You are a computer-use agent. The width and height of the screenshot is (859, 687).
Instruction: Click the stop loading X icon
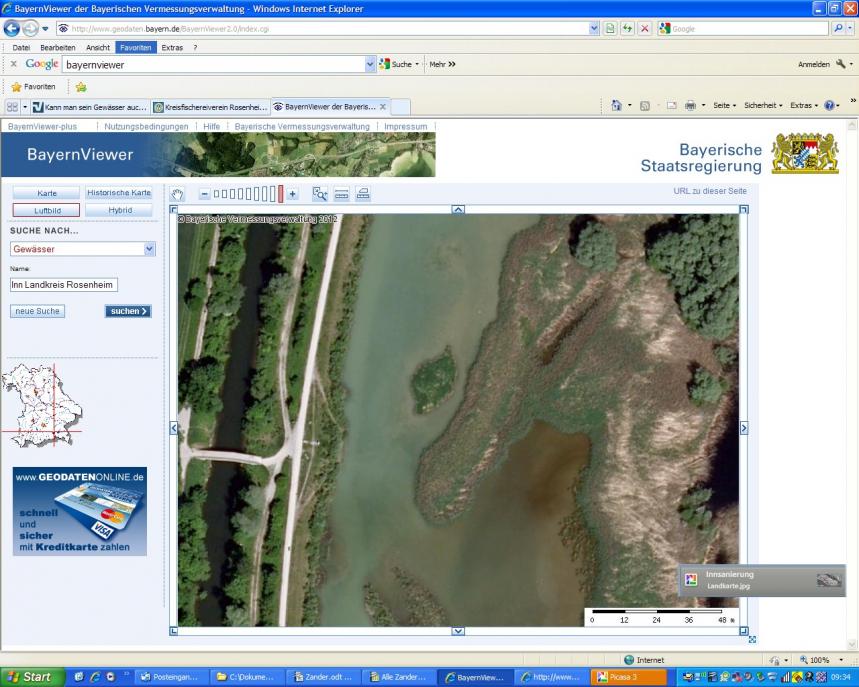(645, 28)
